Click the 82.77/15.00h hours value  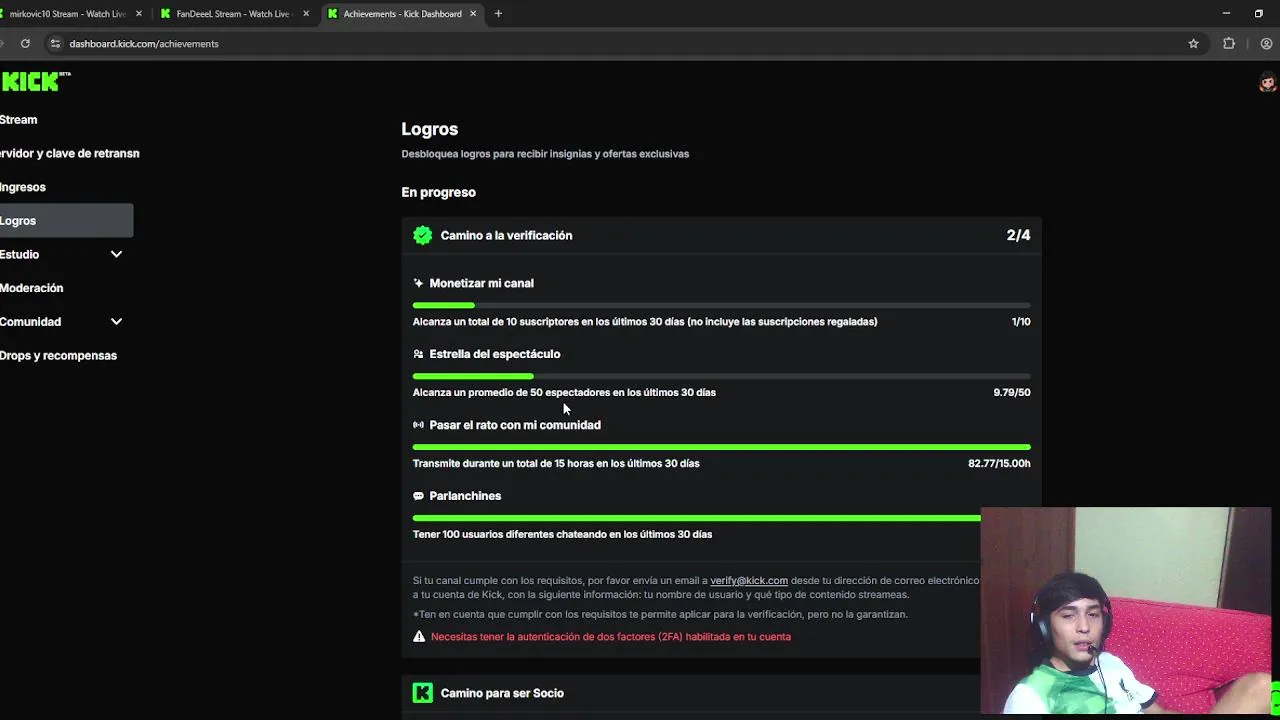click(999, 464)
